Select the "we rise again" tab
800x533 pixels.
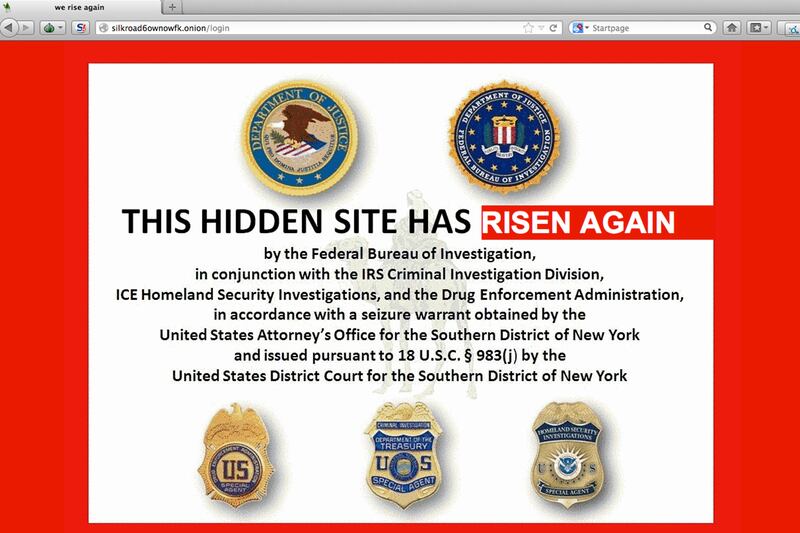pyautogui.click(x=80, y=7)
